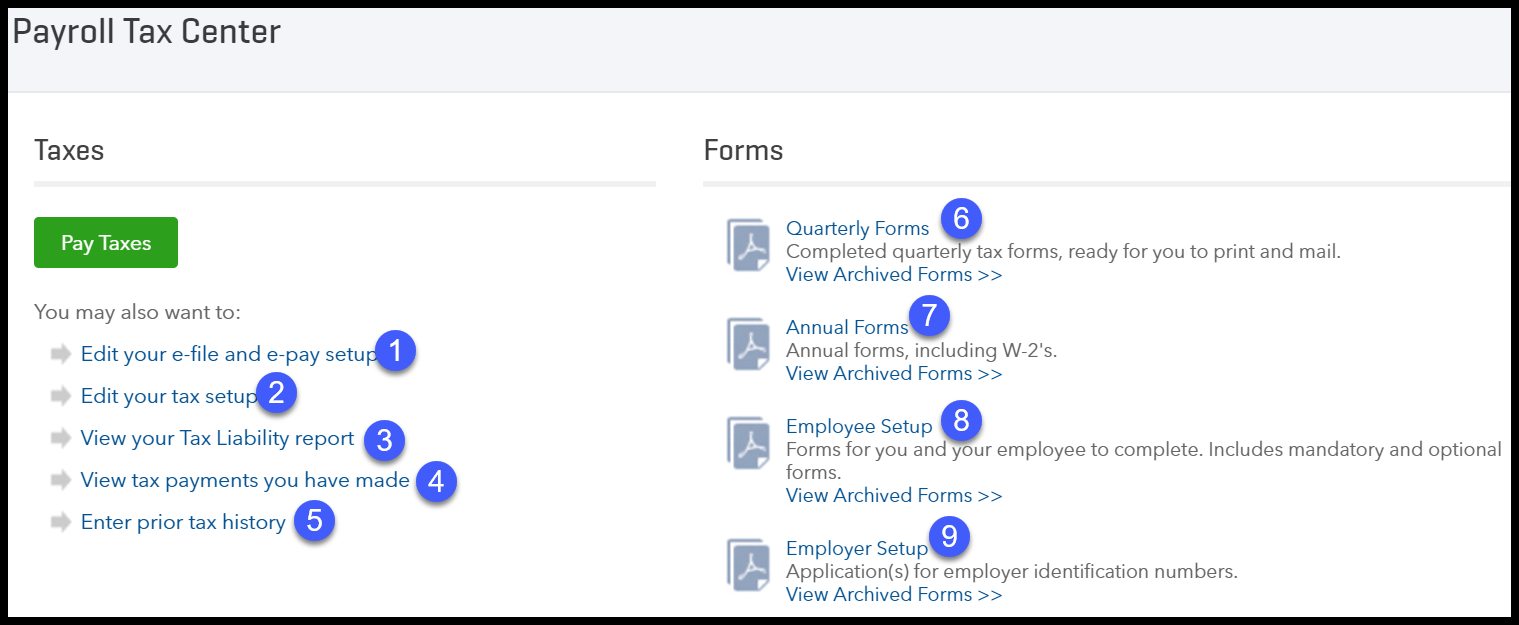The image size is (1519, 625).
Task: Click 'Application(s) for employer identification numbers' text
Action: pos(1012,572)
